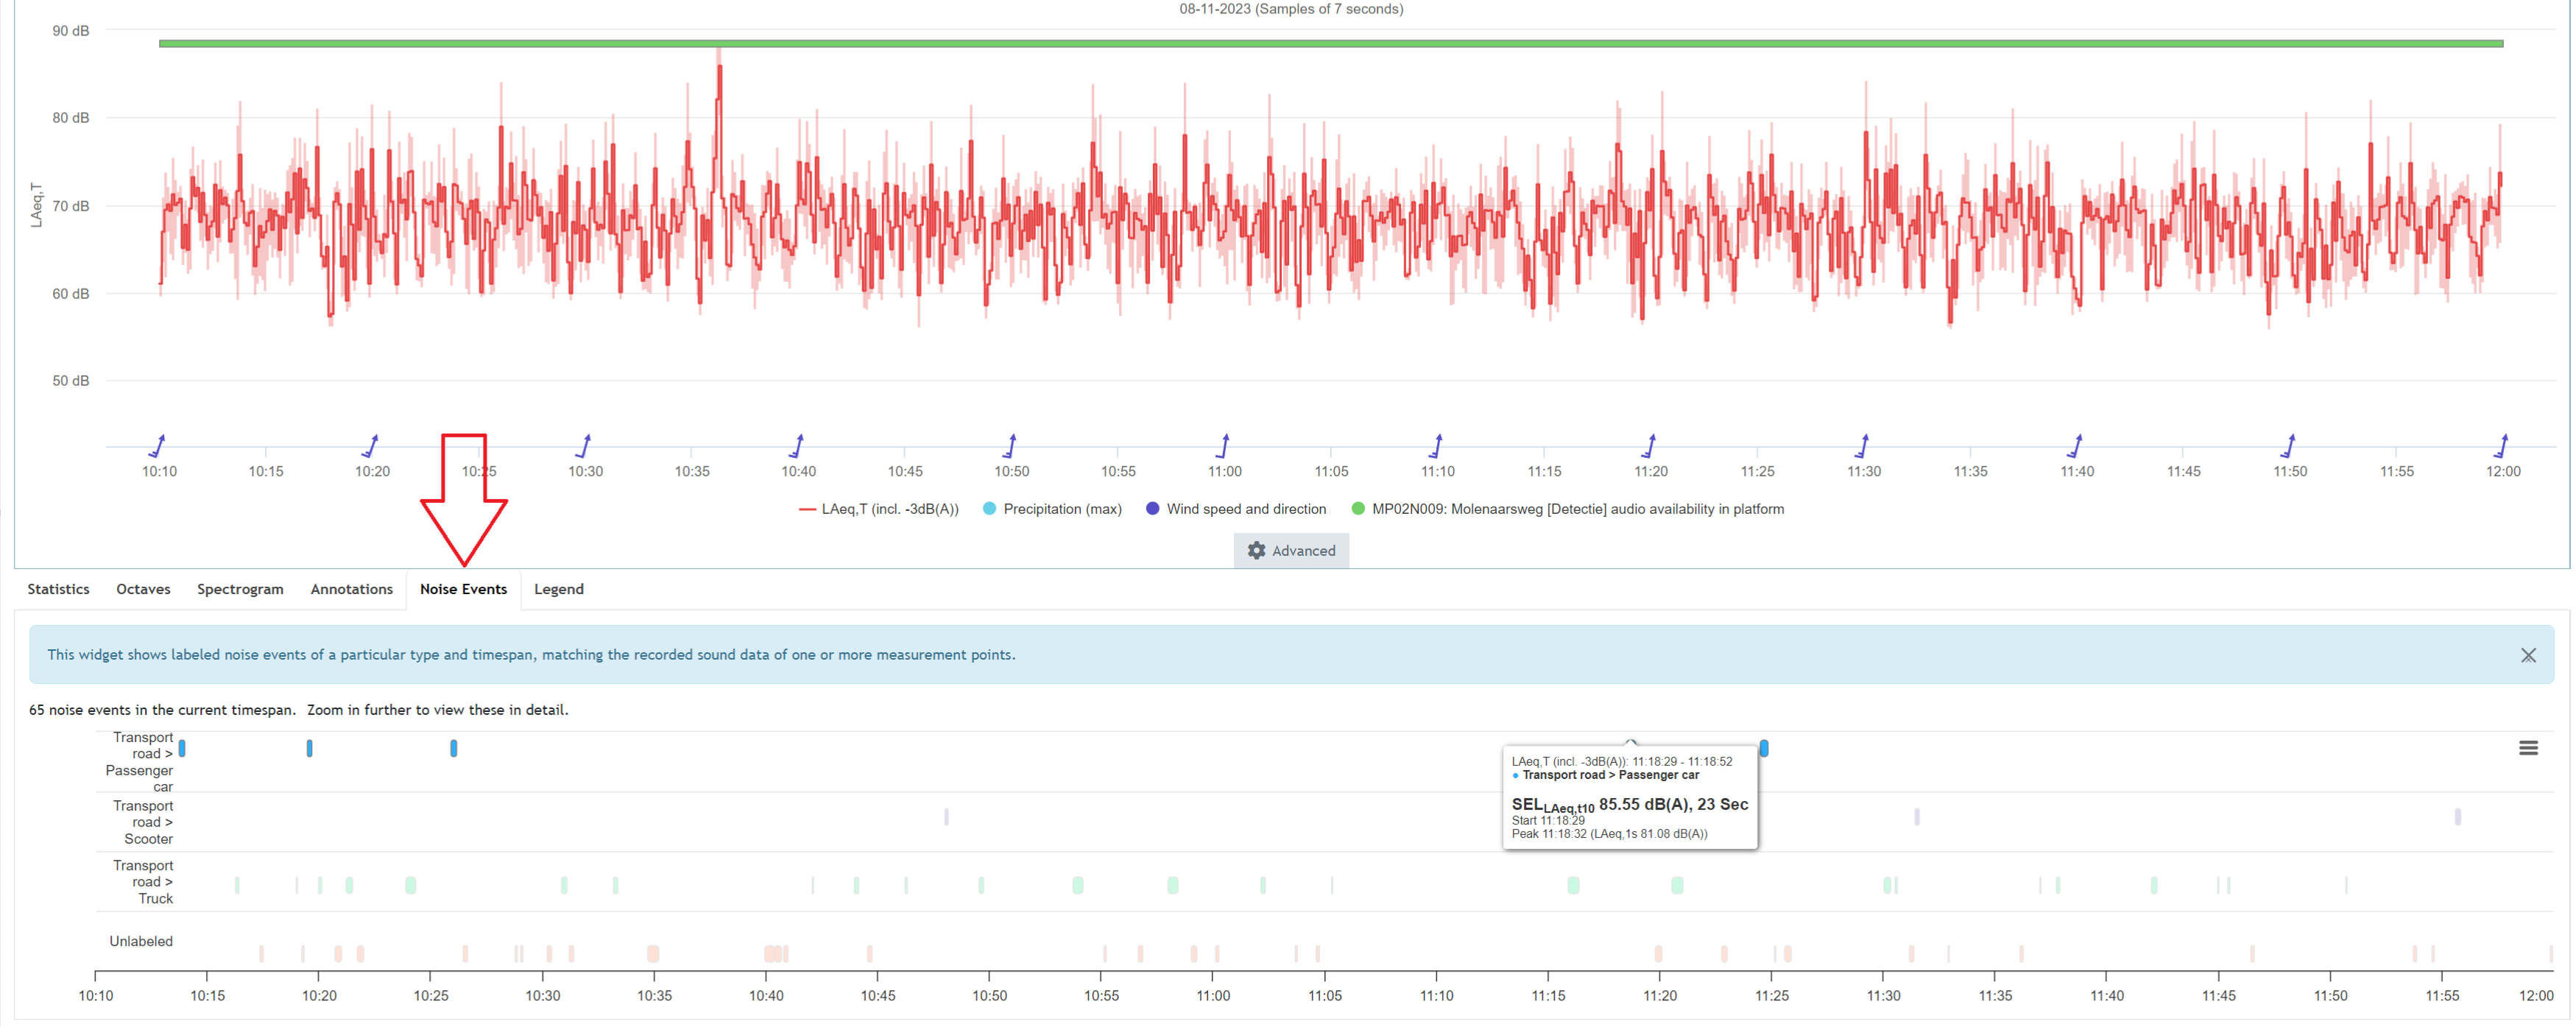Switch to the Statistics tab
The height and width of the screenshot is (1027, 2576).
58,589
